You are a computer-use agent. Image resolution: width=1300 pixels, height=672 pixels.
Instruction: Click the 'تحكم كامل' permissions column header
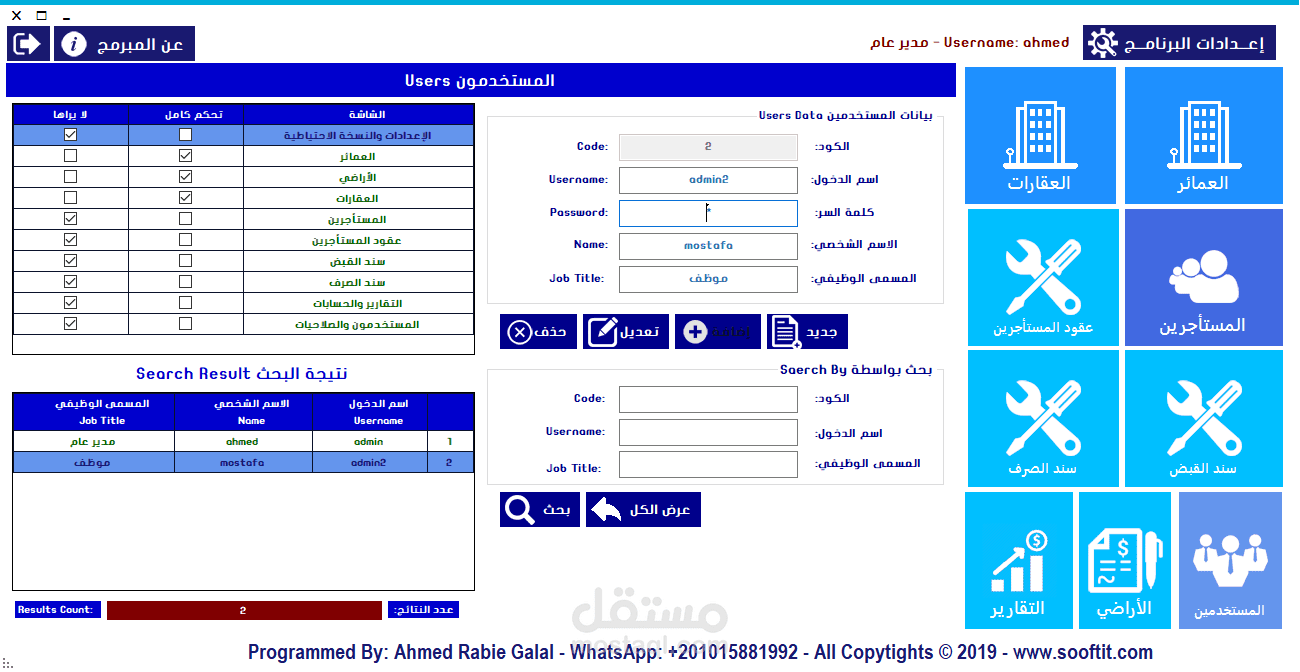pos(186,114)
